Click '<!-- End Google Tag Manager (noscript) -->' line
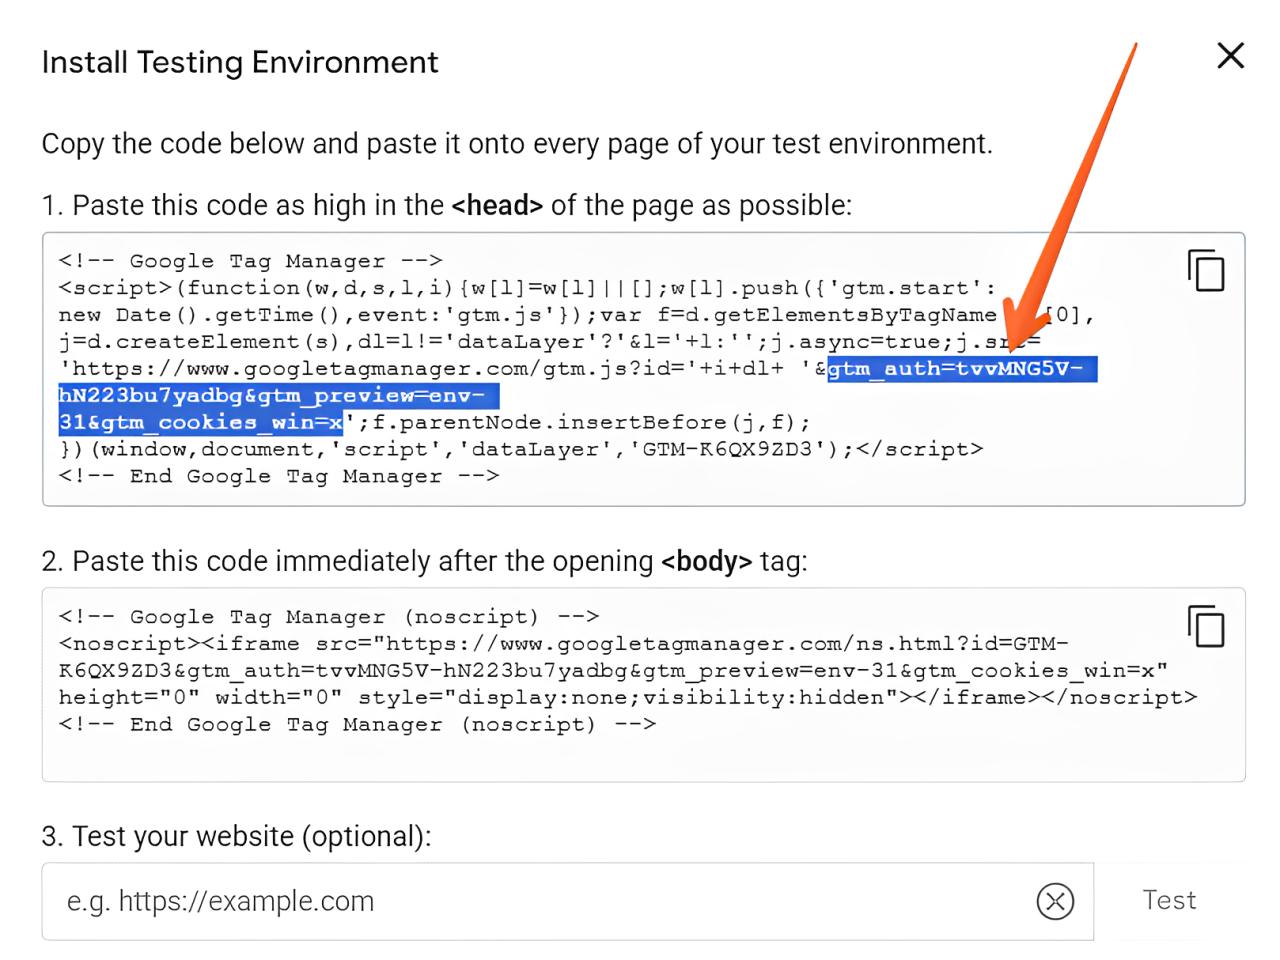Viewport: 1280px width, 960px height. coord(357,725)
